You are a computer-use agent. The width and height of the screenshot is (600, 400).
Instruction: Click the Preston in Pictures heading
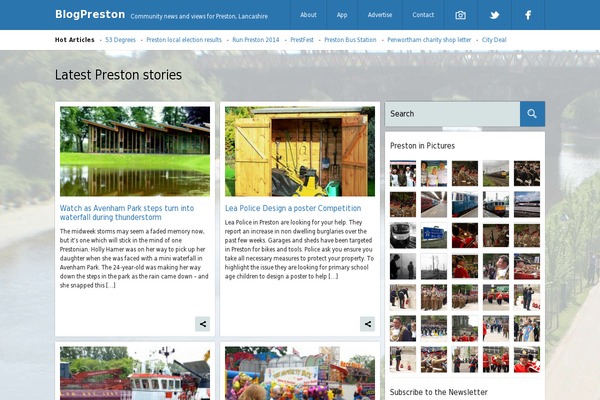point(422,146)
